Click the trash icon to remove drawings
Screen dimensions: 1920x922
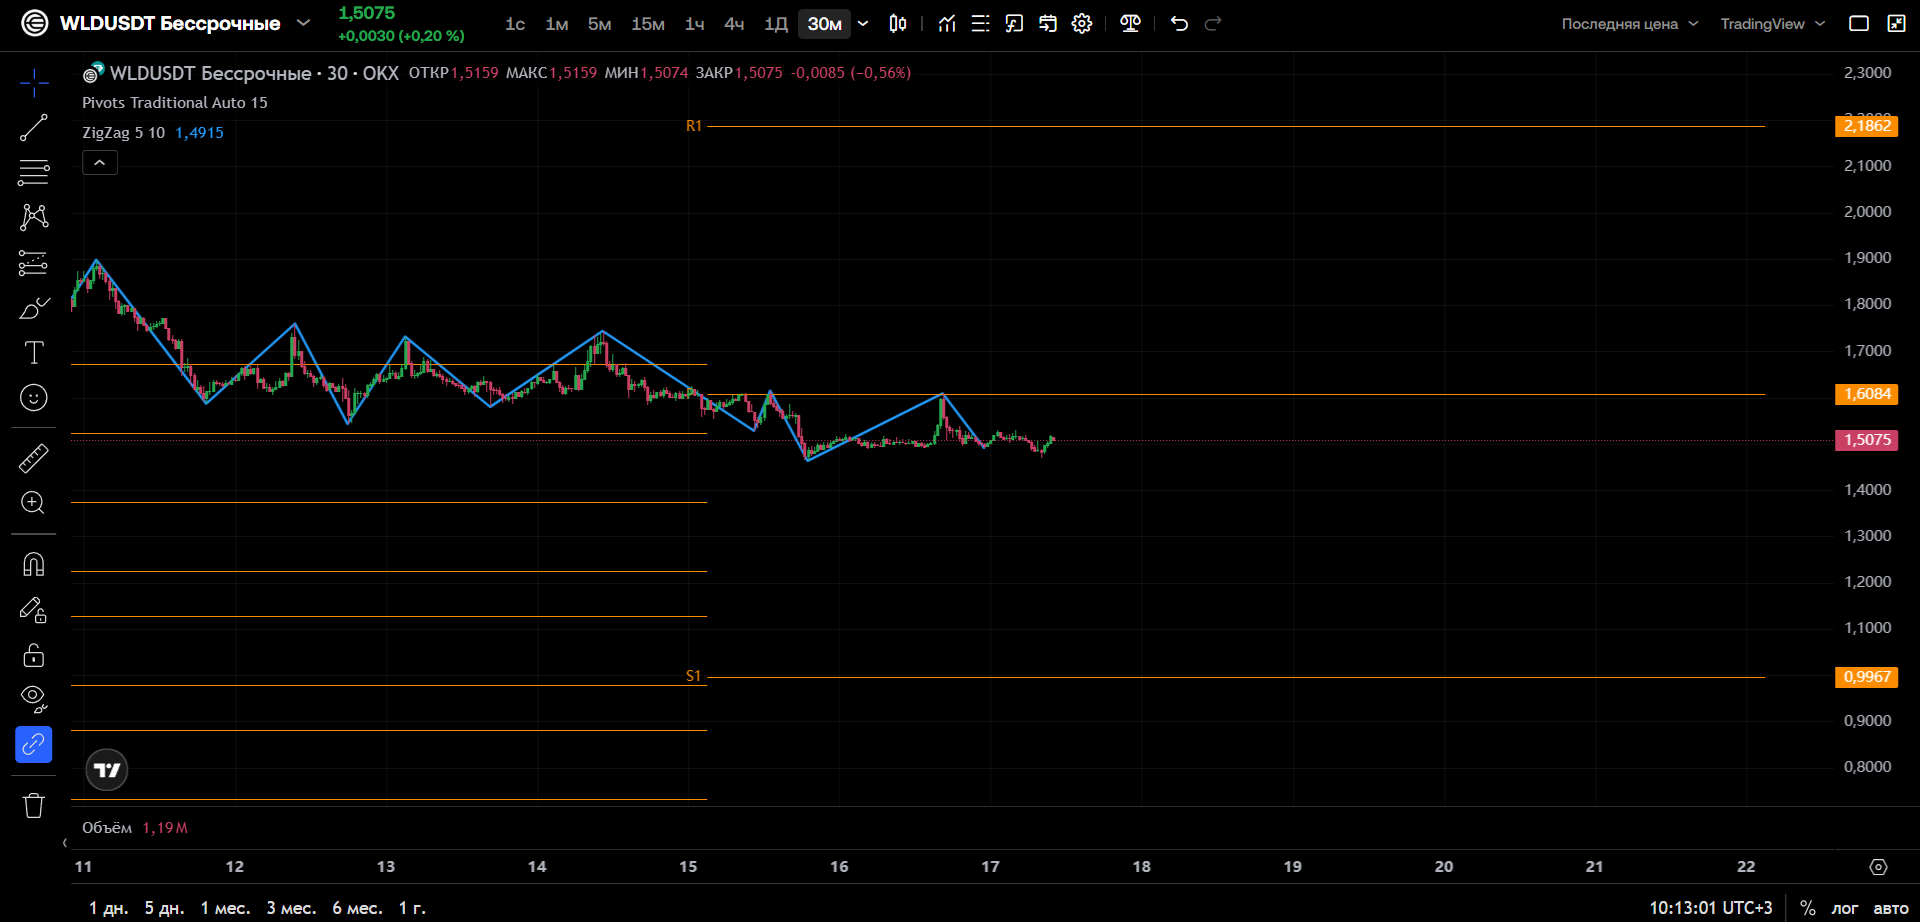pyautogui.click(x=34, y=805)
